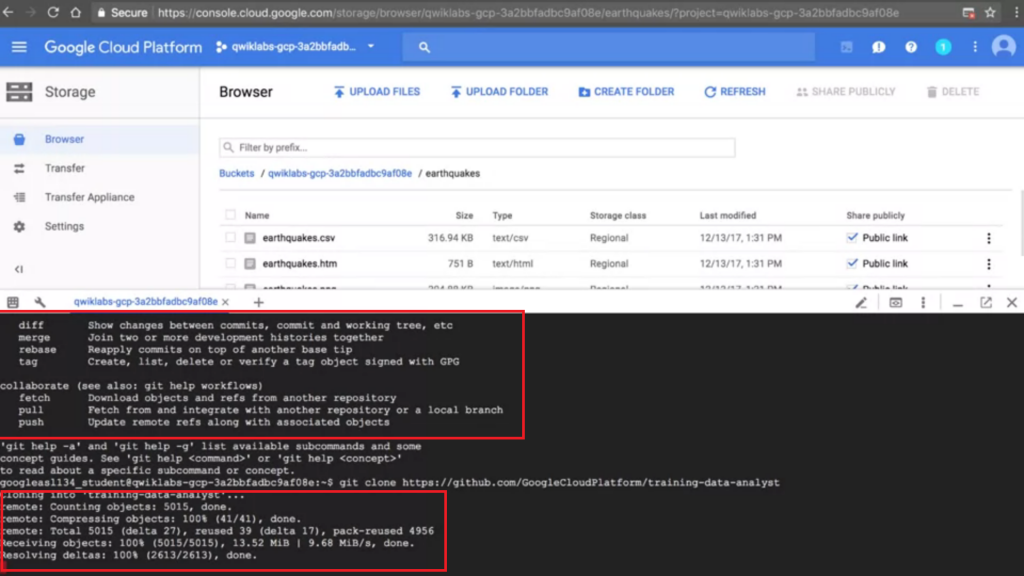Click the earthquakes.htm file type icon
The image size is (1024, 576).
[250, 264]
